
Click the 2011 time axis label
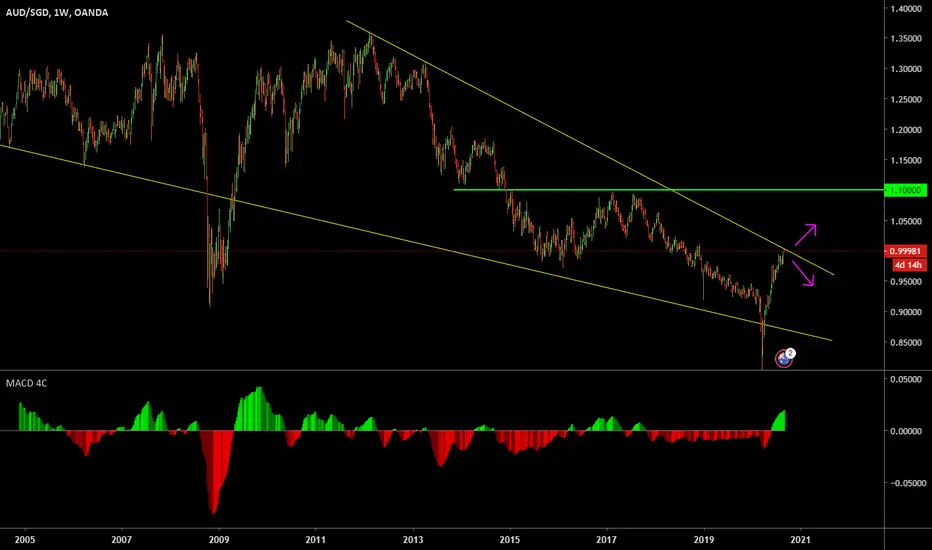tap(316, 540)
